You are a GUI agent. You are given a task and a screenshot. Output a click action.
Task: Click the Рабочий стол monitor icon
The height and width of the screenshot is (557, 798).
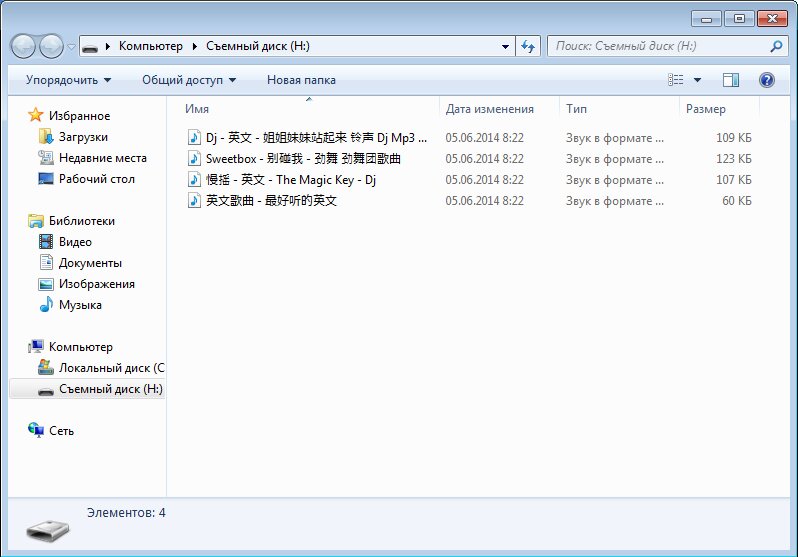[46, 179]
